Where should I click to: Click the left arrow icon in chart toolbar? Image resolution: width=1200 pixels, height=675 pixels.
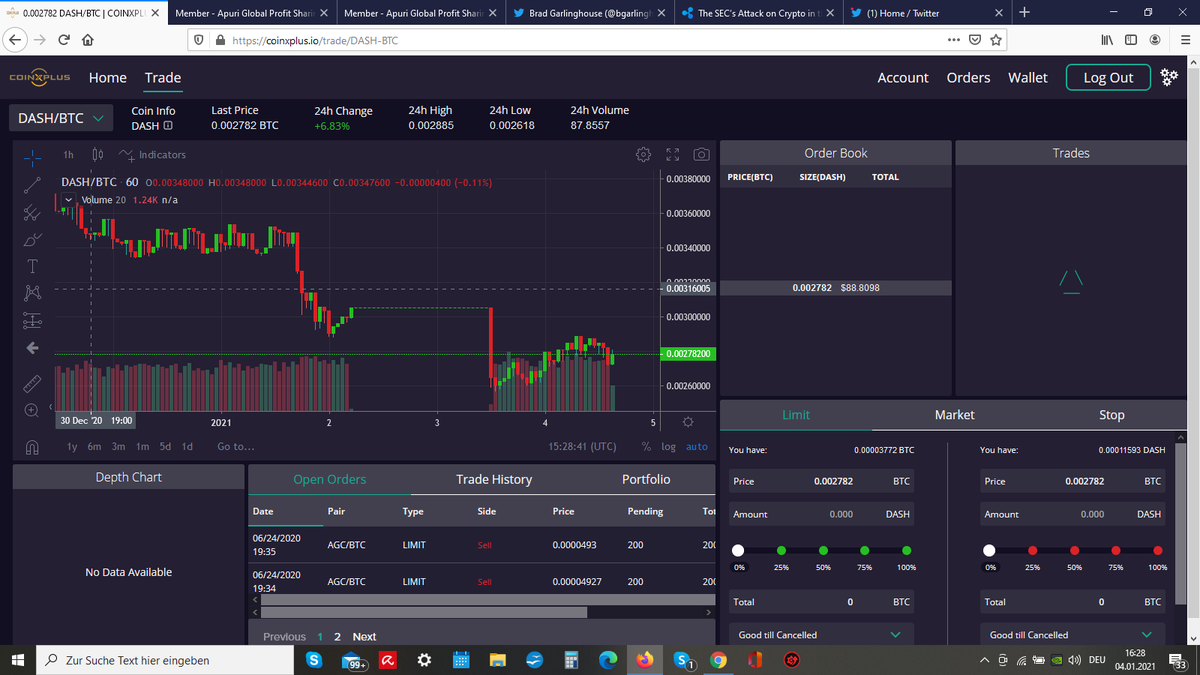pyautogui.click(x=32, y=348)
